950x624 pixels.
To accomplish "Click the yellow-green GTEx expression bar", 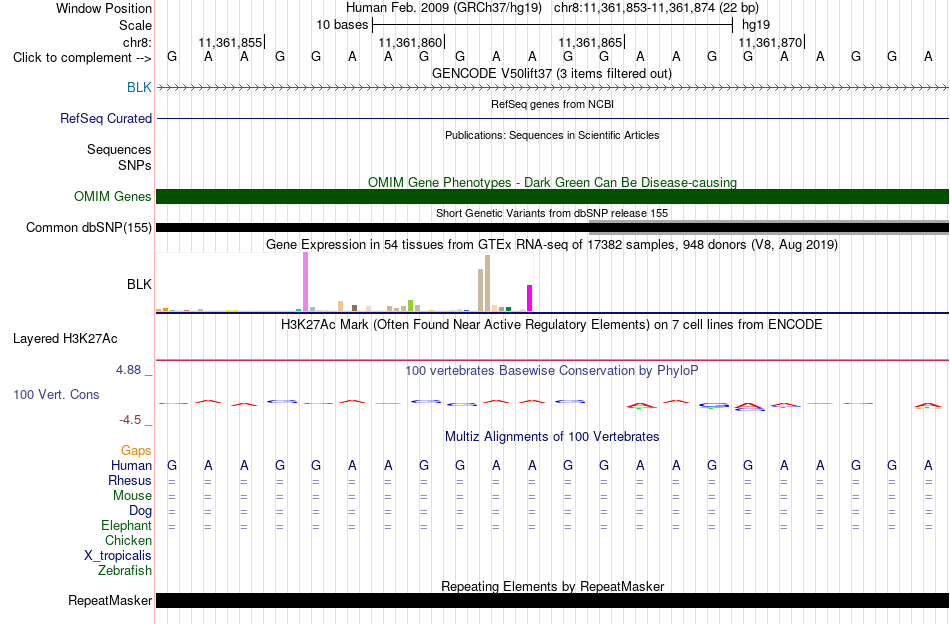I will click(410, 305).
